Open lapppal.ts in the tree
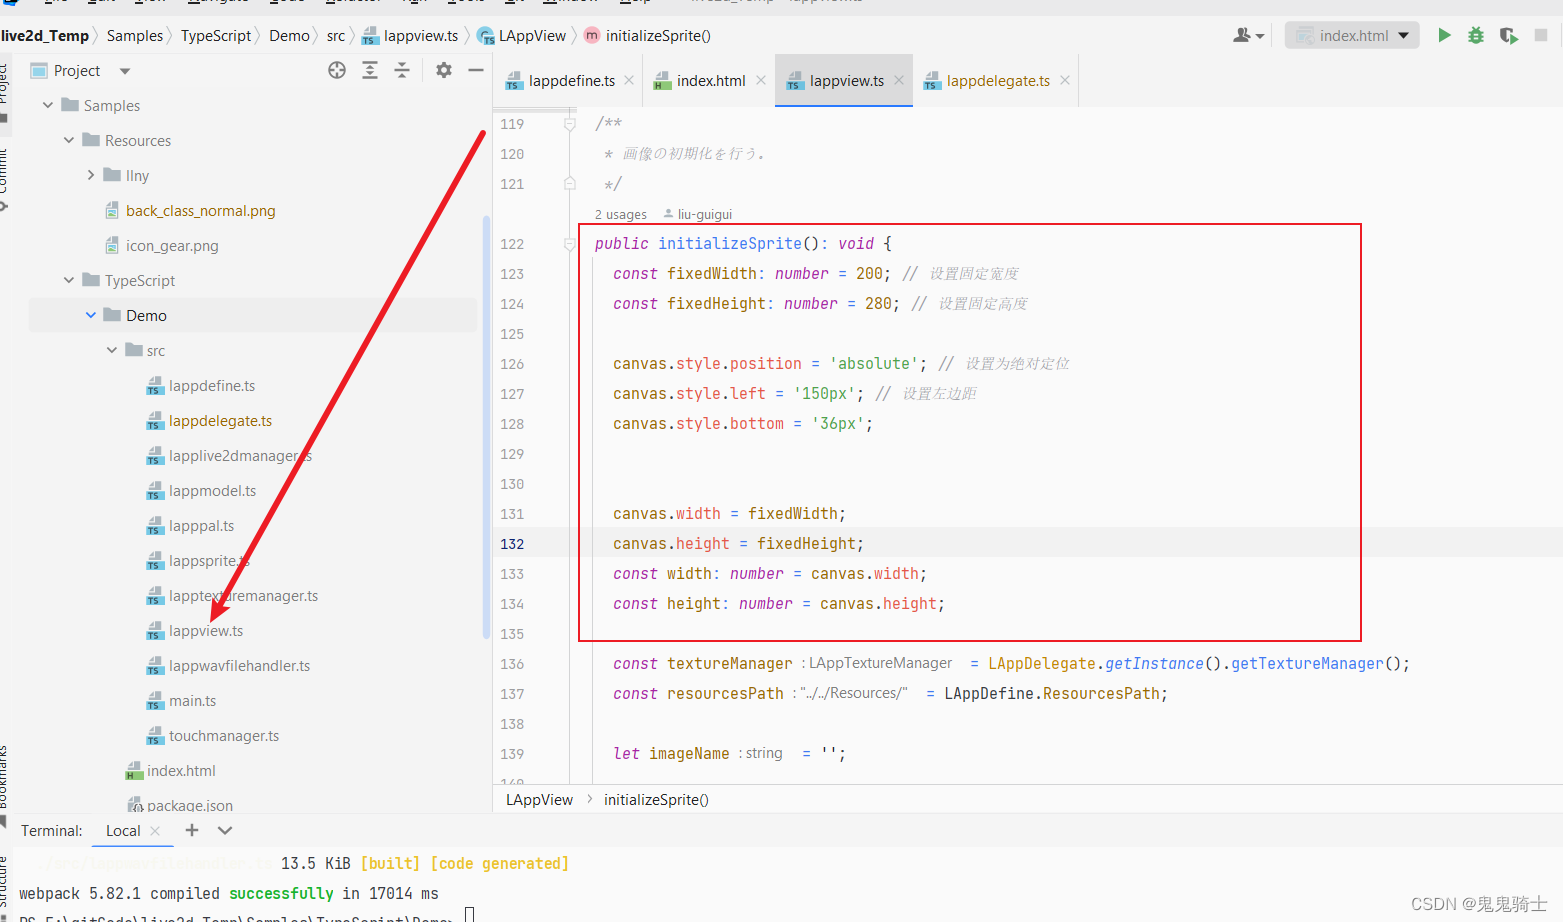The image size is (1563, 922). pos(201,526)
